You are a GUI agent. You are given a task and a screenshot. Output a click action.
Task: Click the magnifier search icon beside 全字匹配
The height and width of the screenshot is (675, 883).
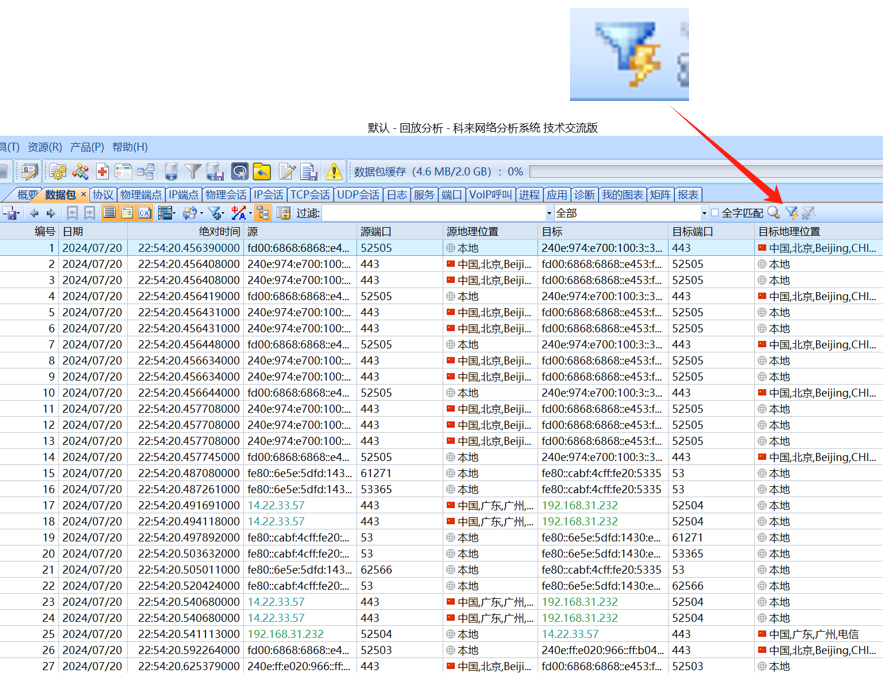[x=775, y=213]
